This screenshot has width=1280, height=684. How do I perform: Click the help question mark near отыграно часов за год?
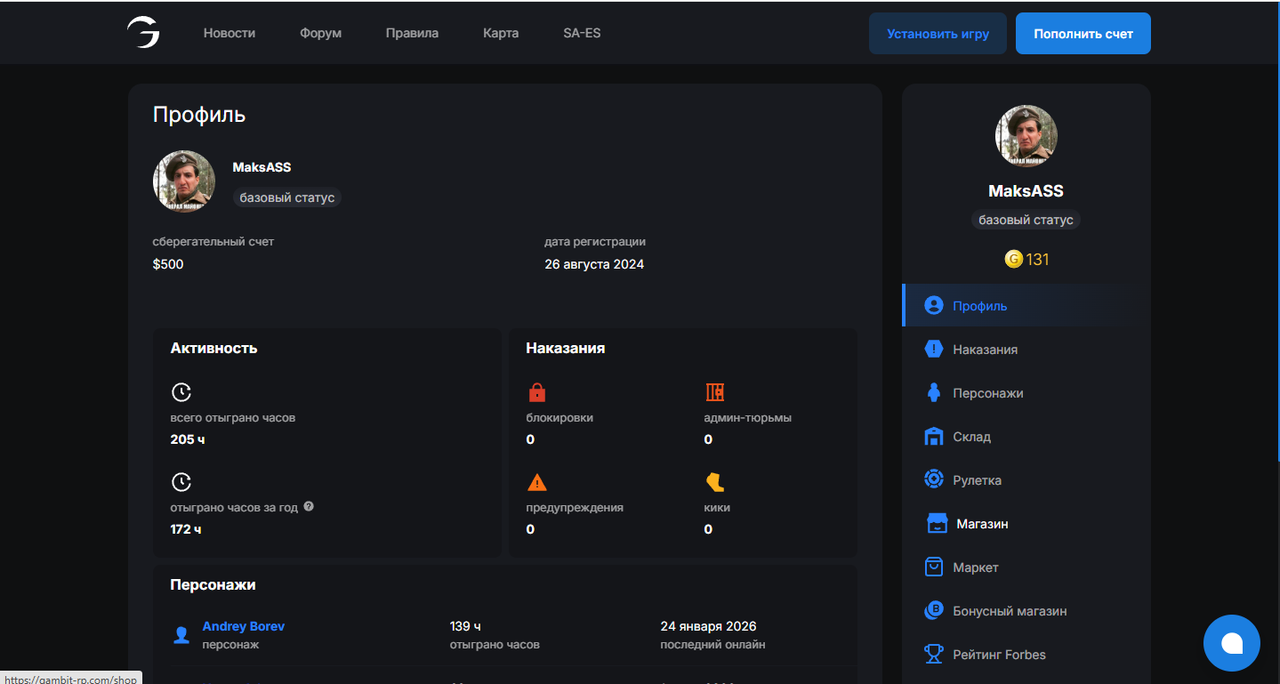coord(309,506)
